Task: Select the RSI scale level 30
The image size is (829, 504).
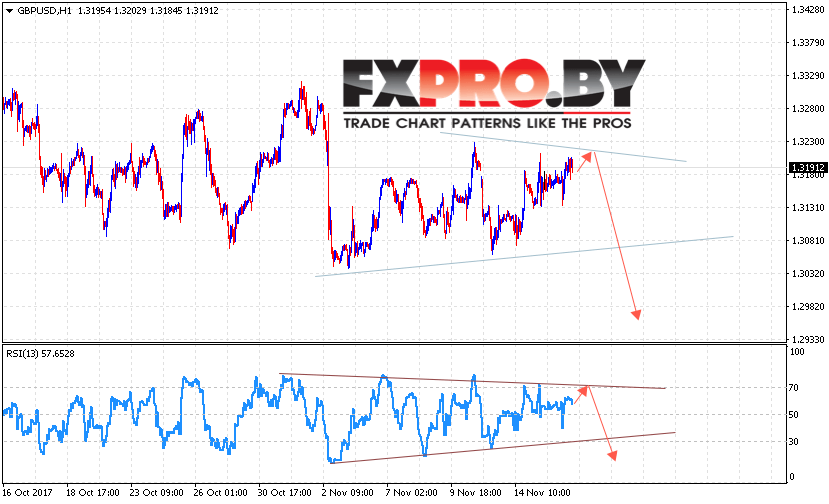Action: (x=794, y=442)
